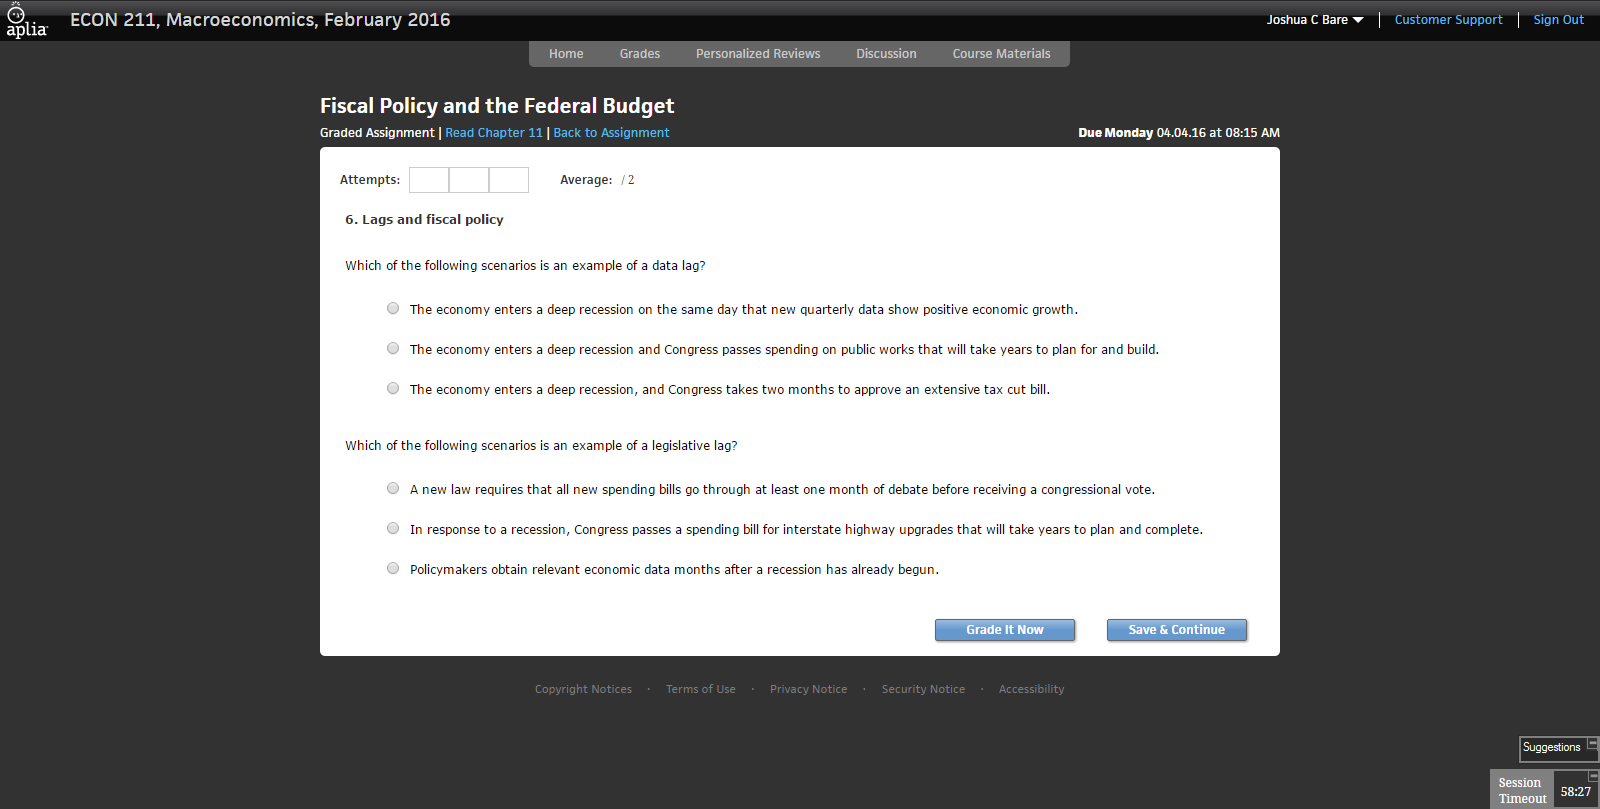Image resolution: width=1600 pixels, height=809 pixels.
Task: Click Save & Continue
Action: pos(1177,630)
